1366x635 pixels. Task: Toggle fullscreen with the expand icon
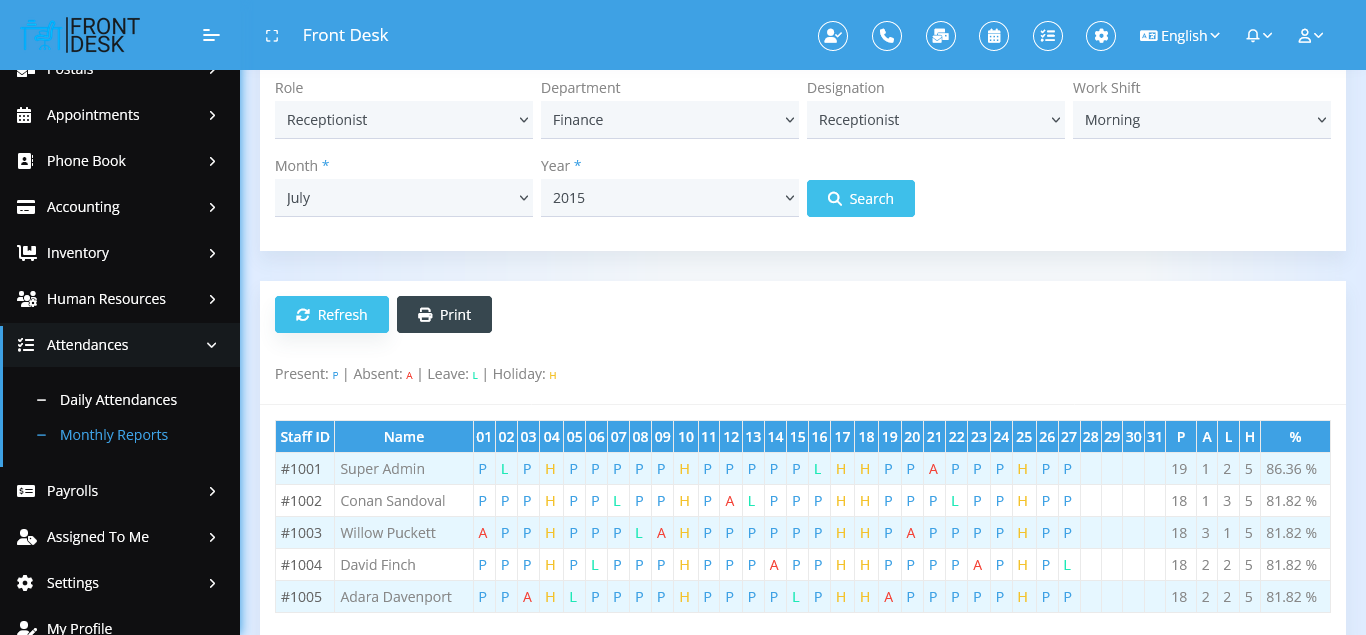click(271, 36)
